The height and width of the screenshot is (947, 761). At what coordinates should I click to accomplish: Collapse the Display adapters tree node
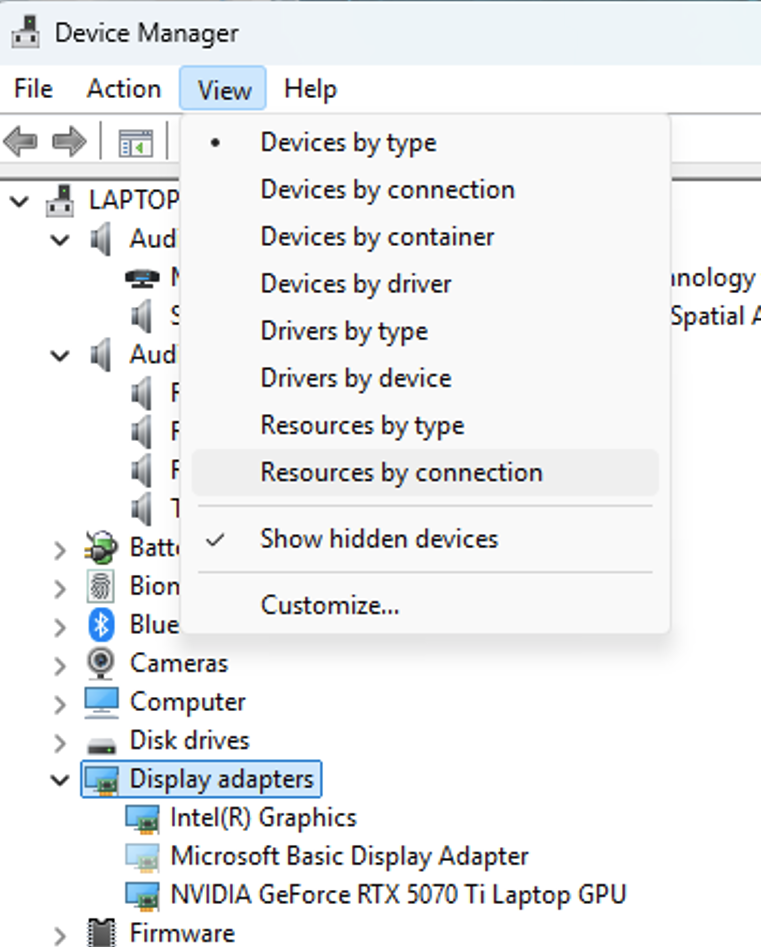pyautogui.click(x=58, y=778)
